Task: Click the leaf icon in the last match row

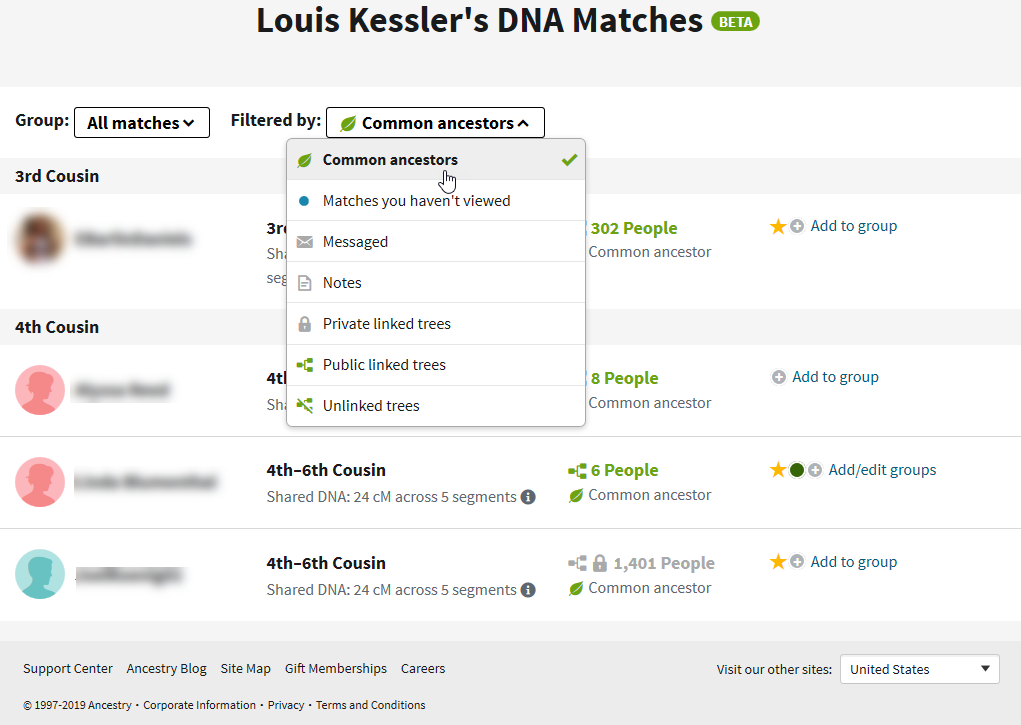Action: click(576, 588)
